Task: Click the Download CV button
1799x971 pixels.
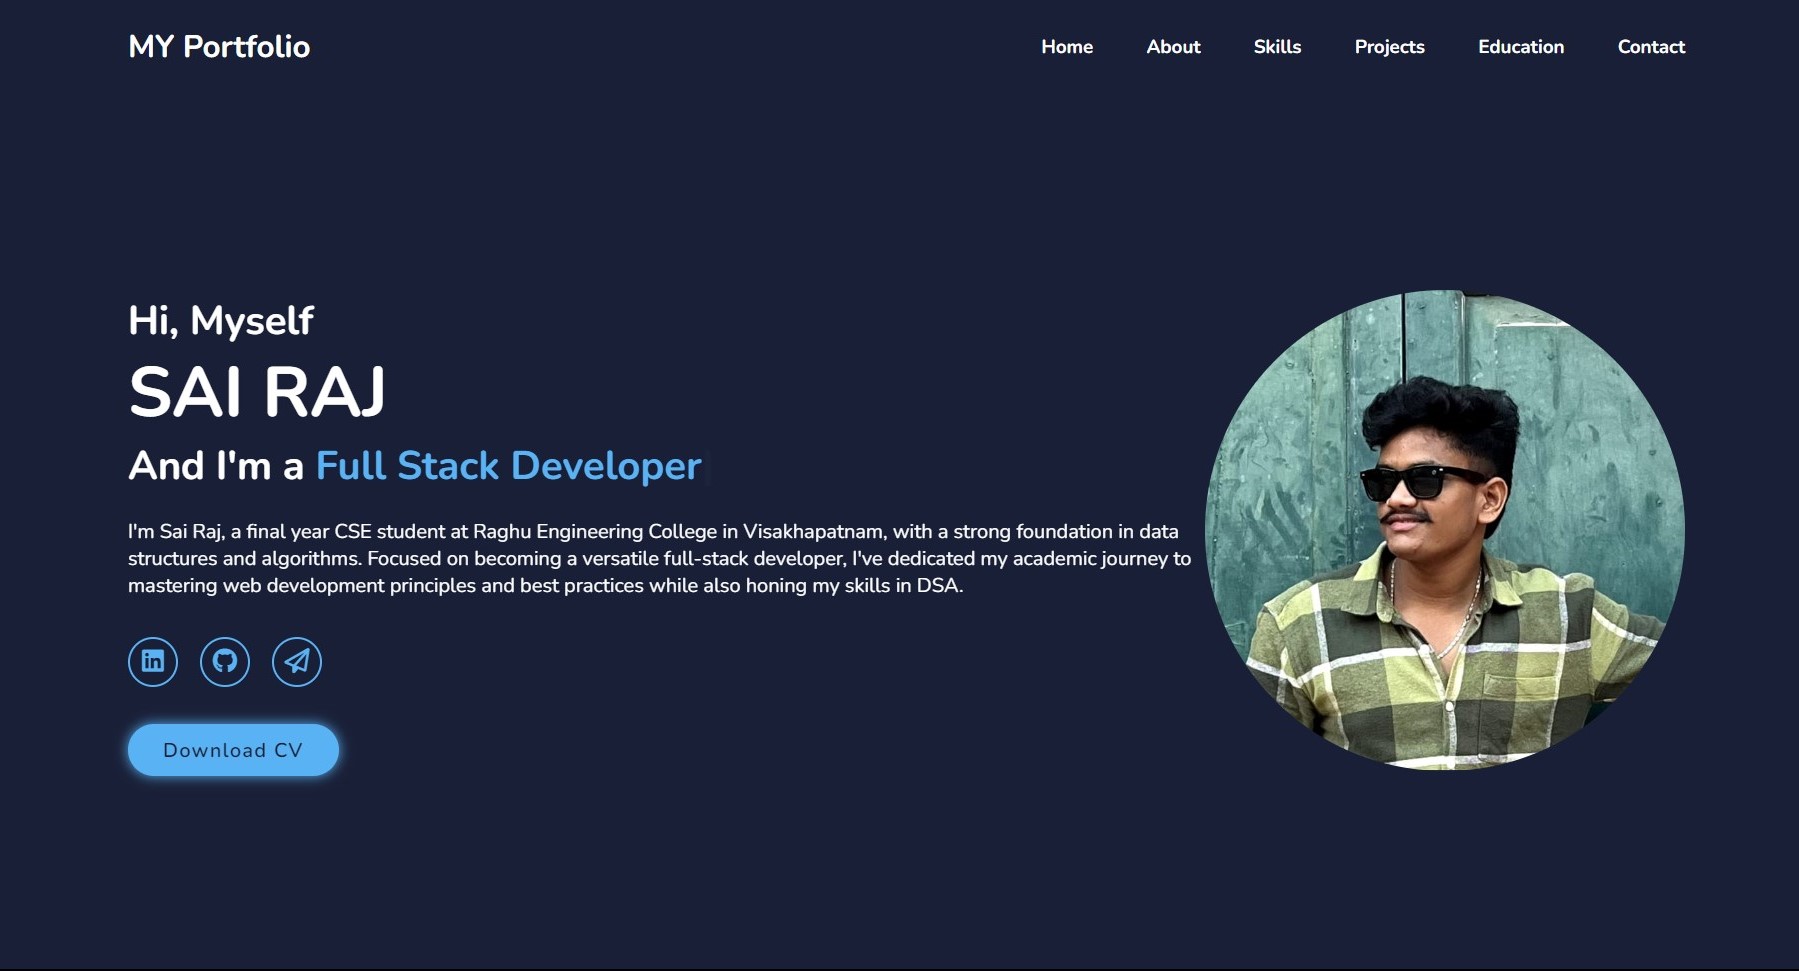Action: tap(232, 749)
